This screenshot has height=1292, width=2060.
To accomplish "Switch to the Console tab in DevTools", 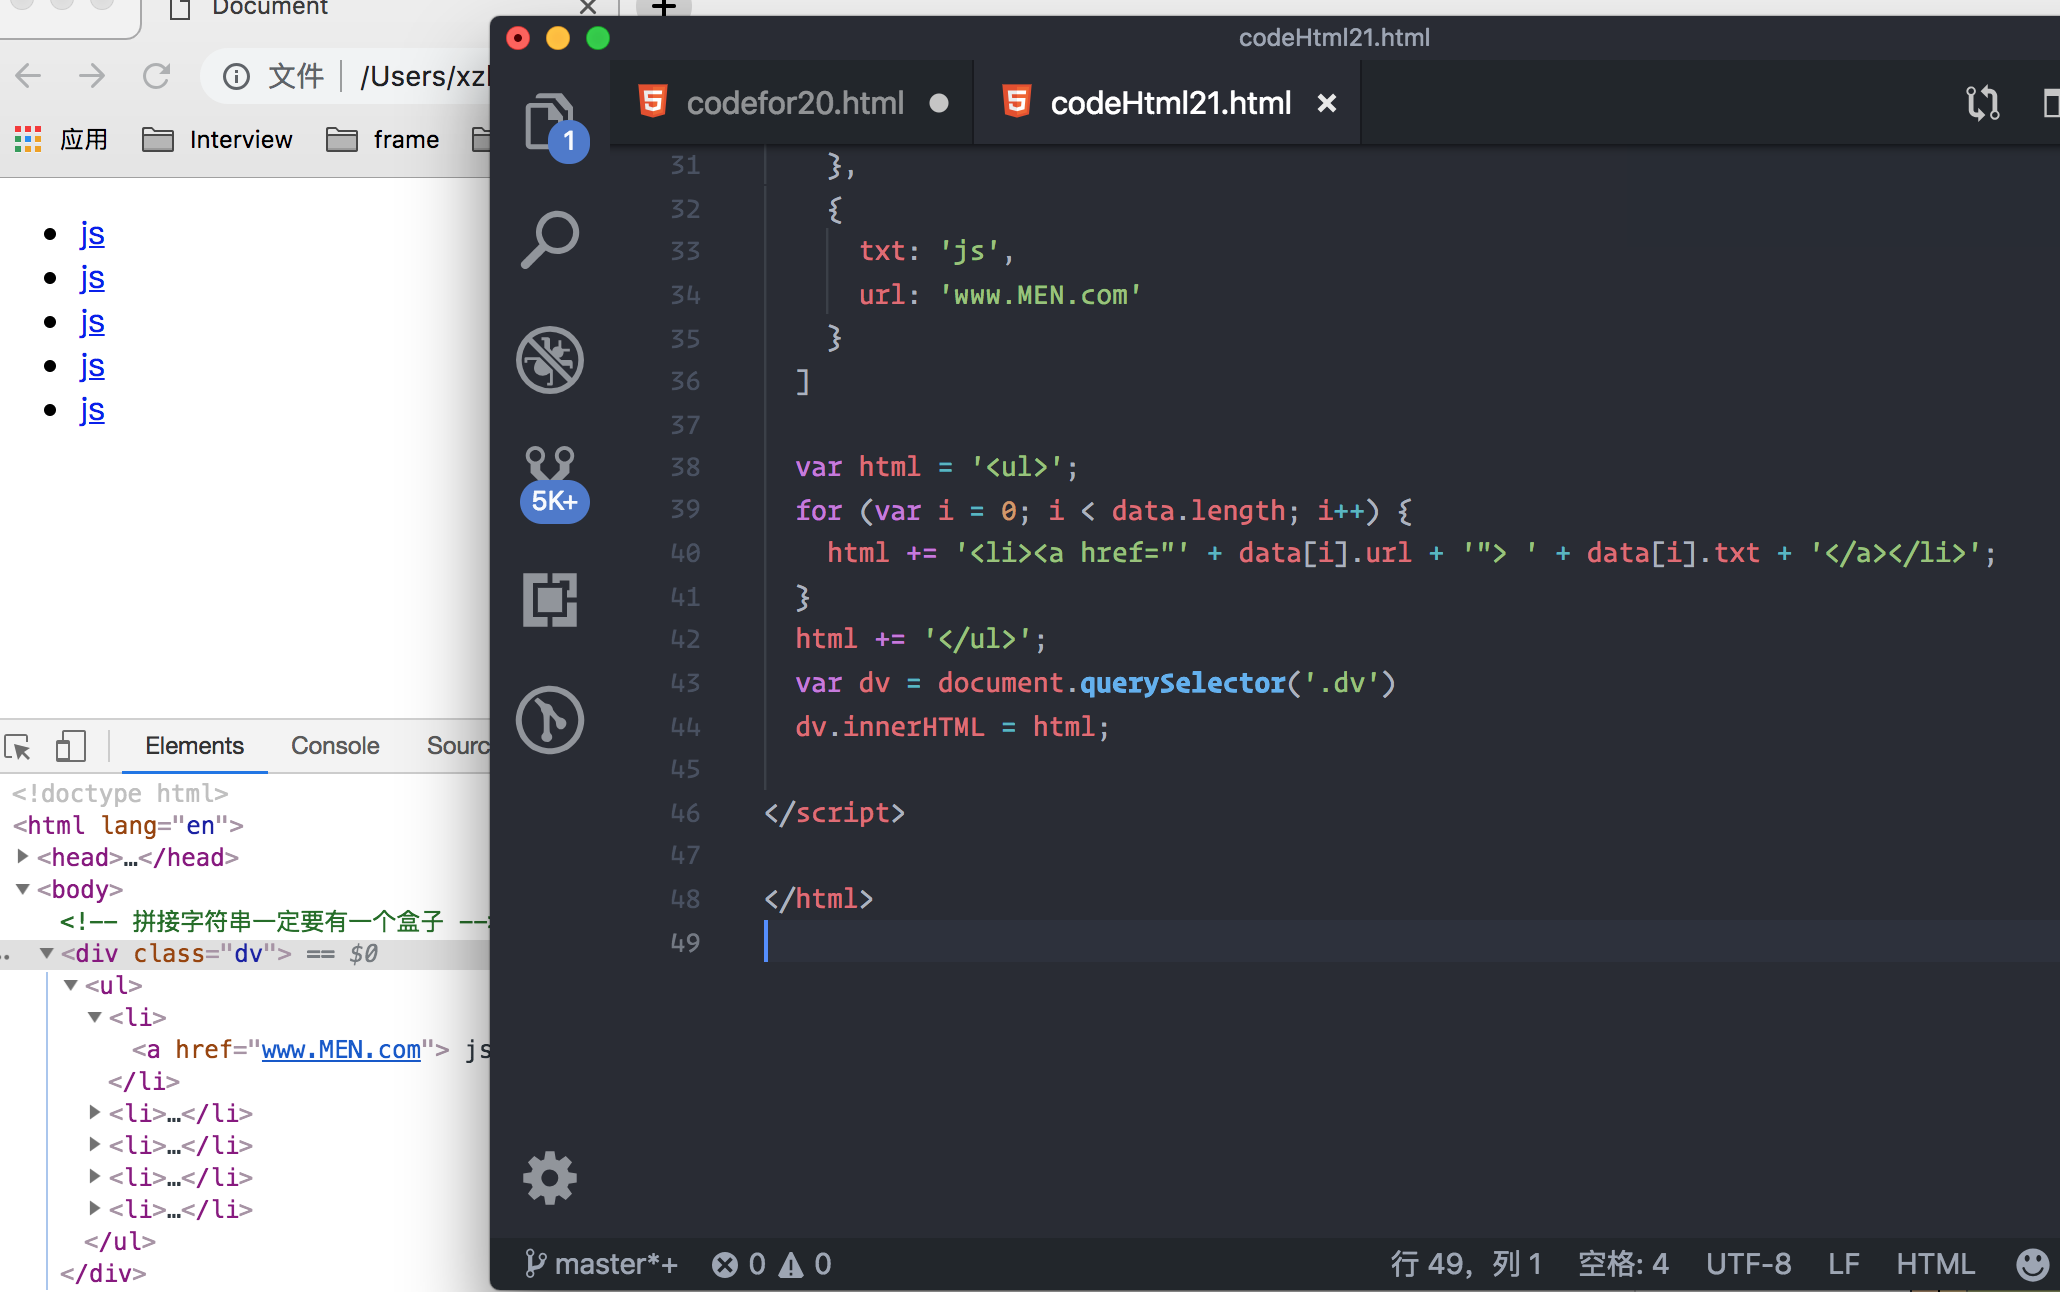I will point(335,746).
